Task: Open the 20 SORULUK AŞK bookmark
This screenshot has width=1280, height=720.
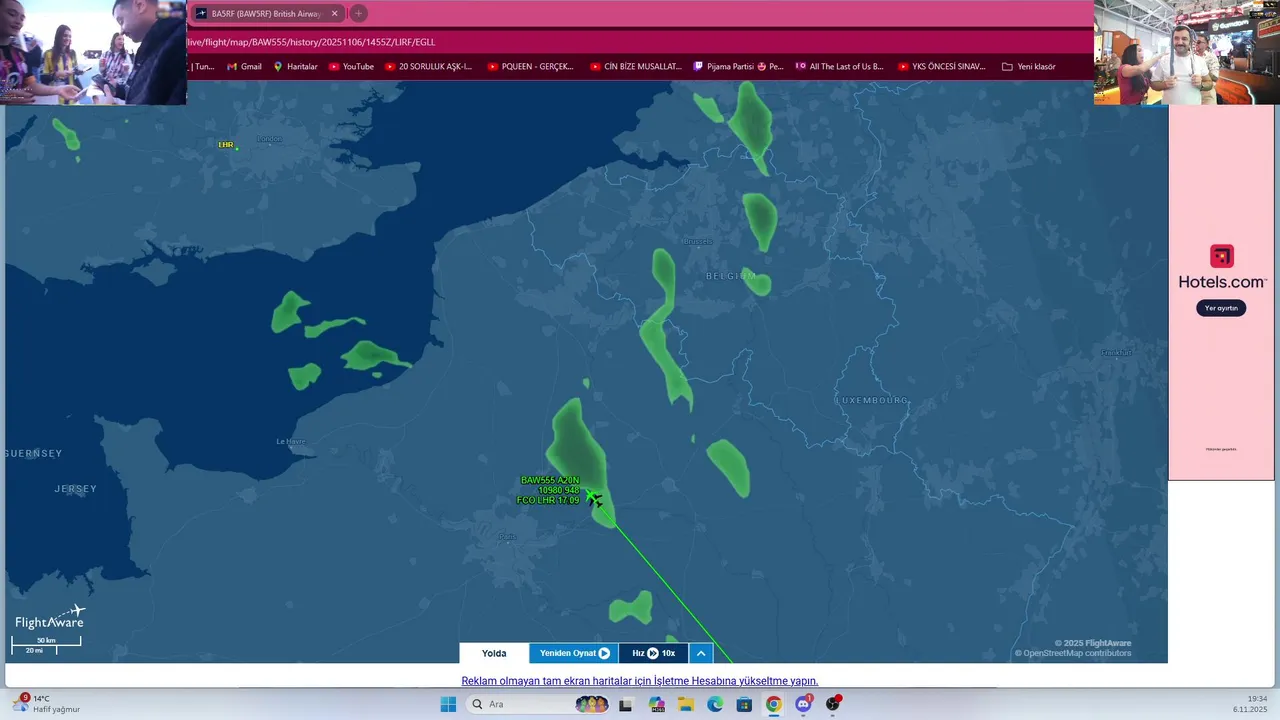Action: (428, 67)
